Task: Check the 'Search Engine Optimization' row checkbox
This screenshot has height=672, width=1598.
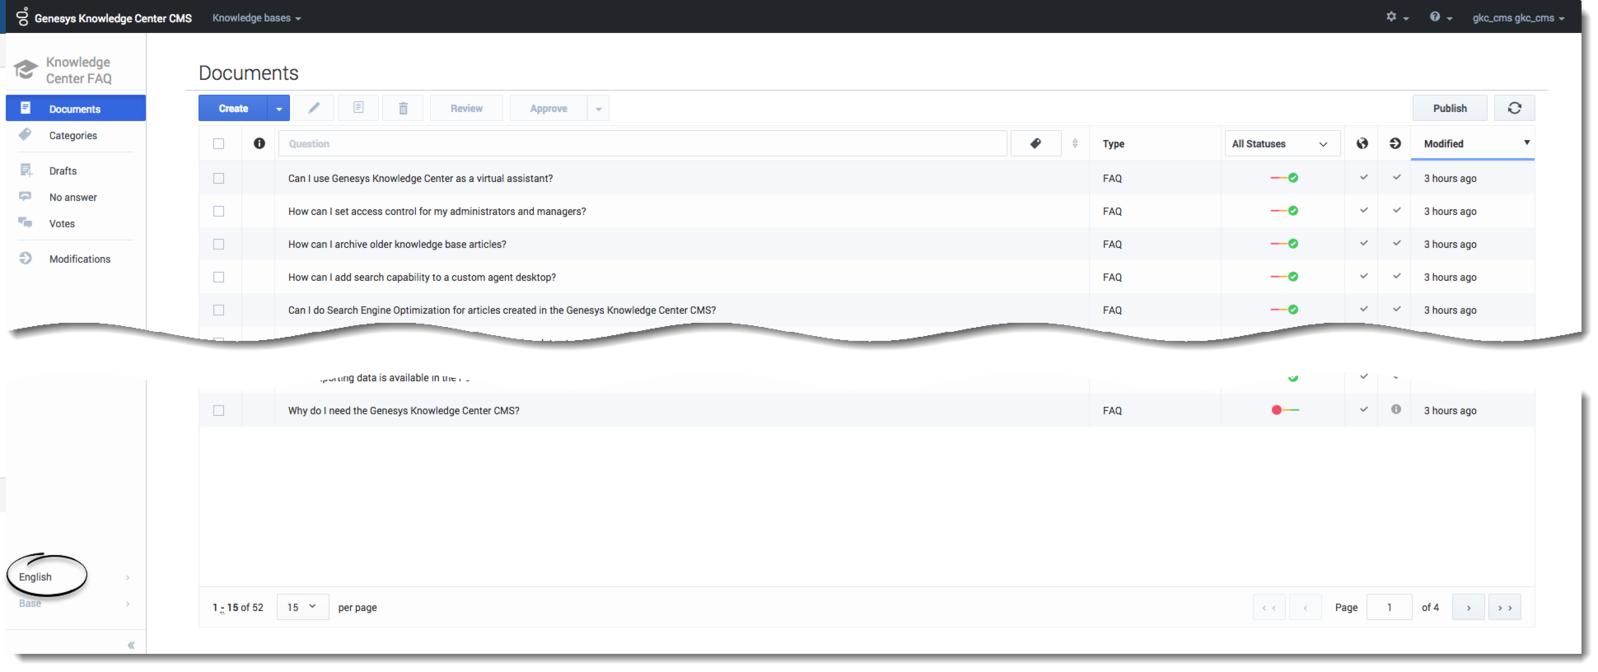Action: coord(218,310)
